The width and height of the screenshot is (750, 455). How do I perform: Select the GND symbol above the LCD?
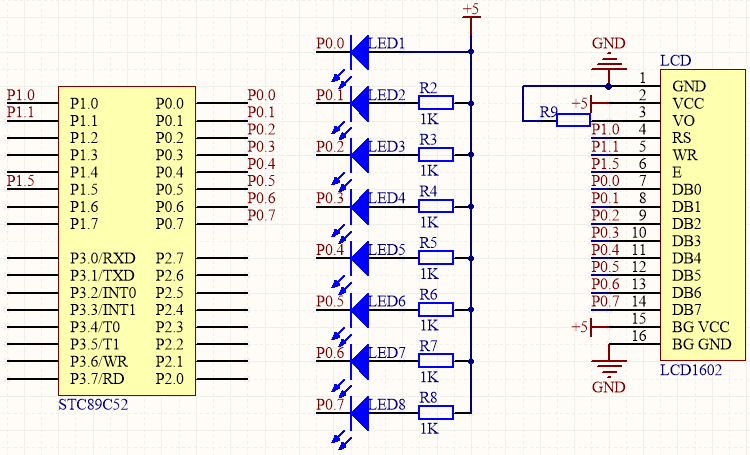pos(608,62)
